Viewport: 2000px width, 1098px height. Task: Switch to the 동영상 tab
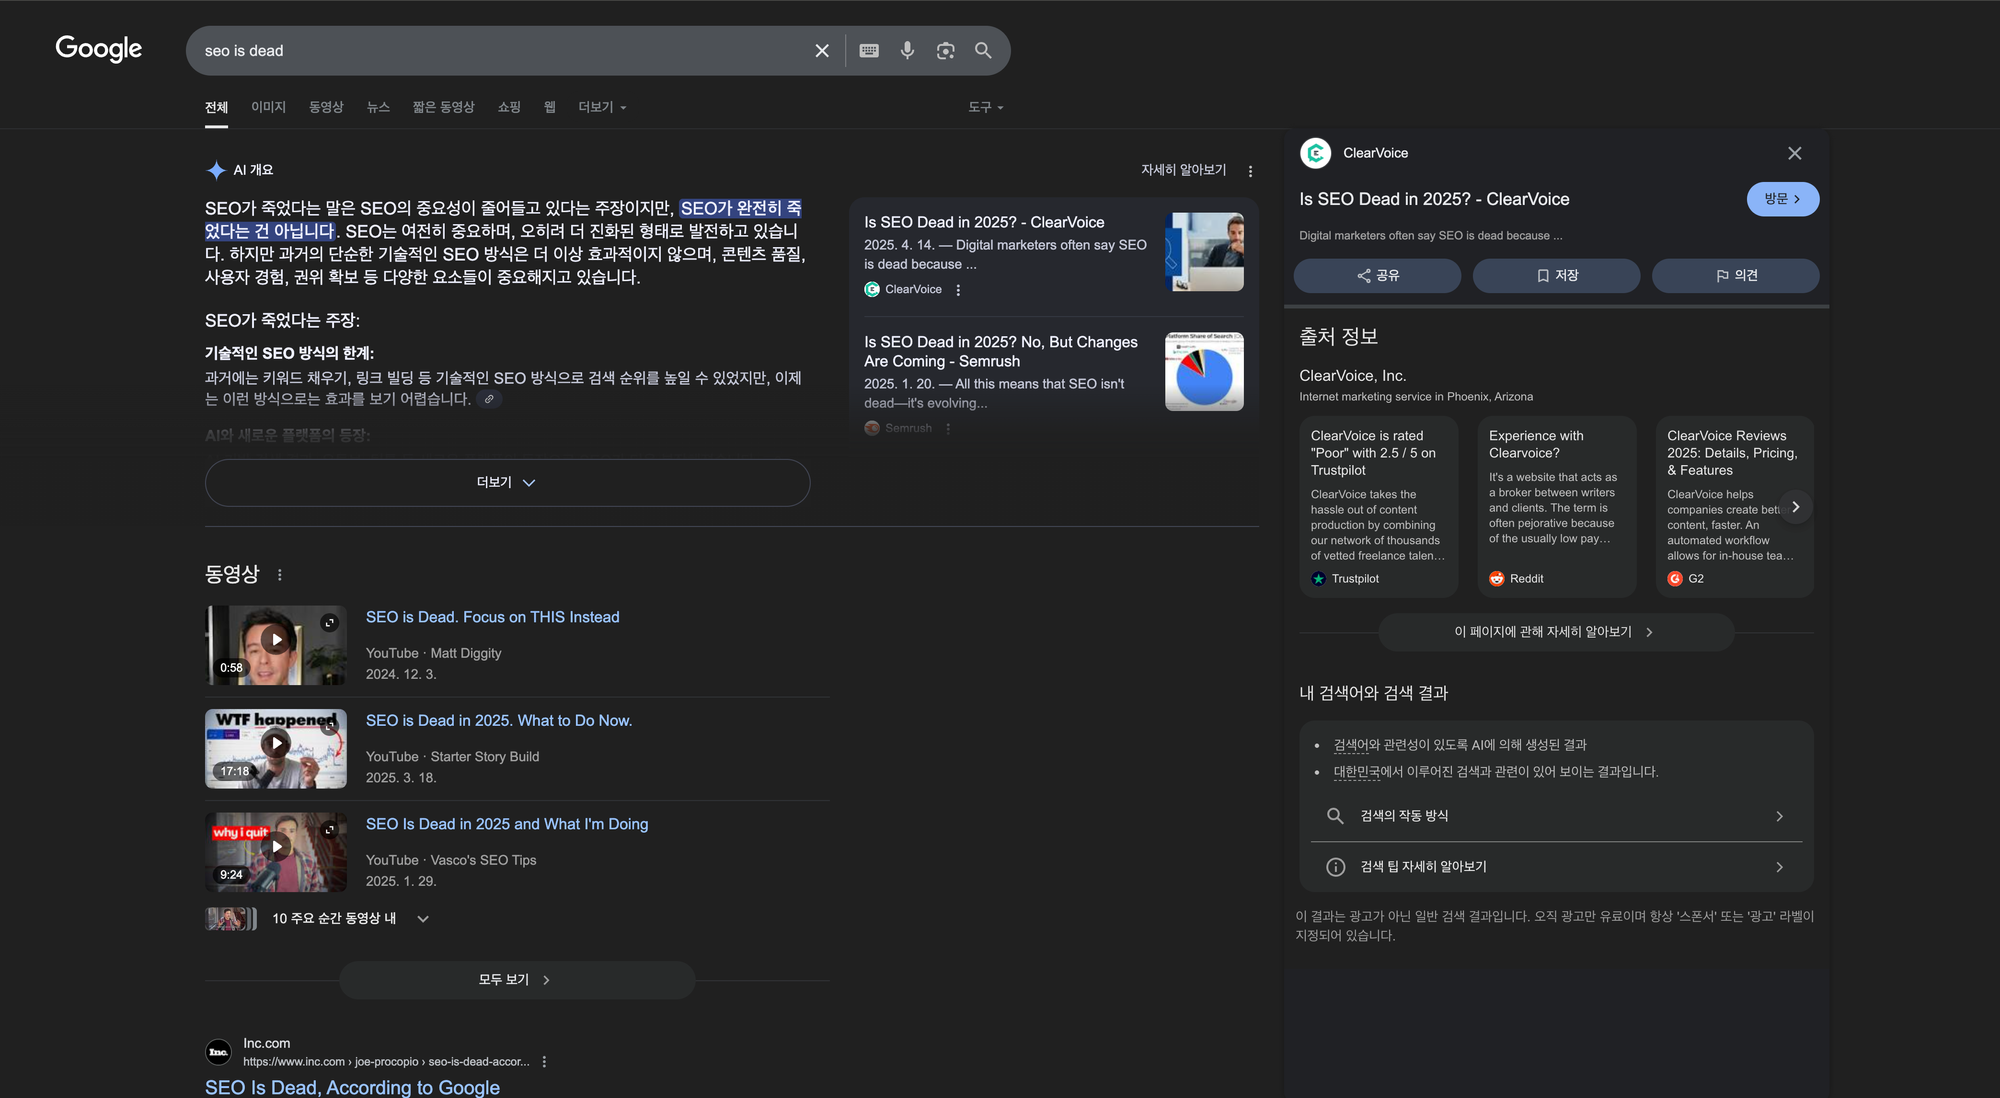pyautogui.click(x=326, y=107)
